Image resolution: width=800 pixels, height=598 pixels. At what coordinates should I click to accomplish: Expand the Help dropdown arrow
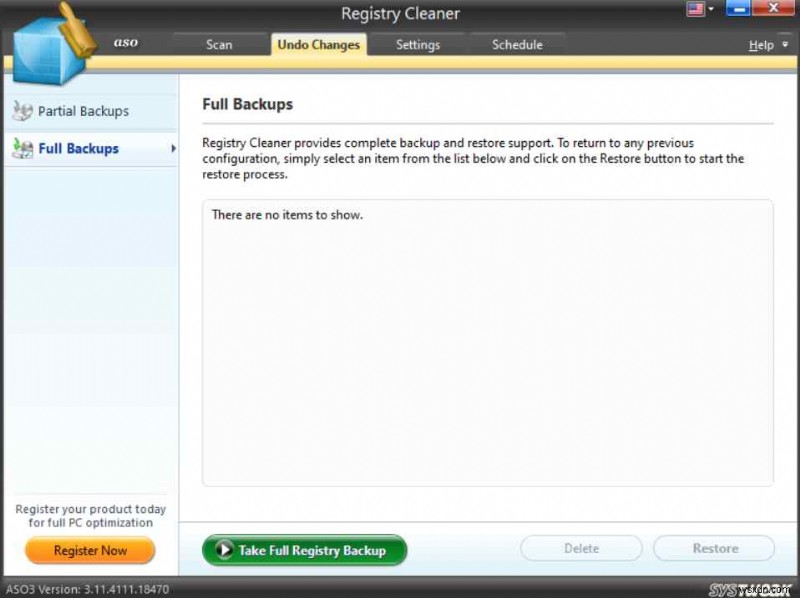click(785, 45)
